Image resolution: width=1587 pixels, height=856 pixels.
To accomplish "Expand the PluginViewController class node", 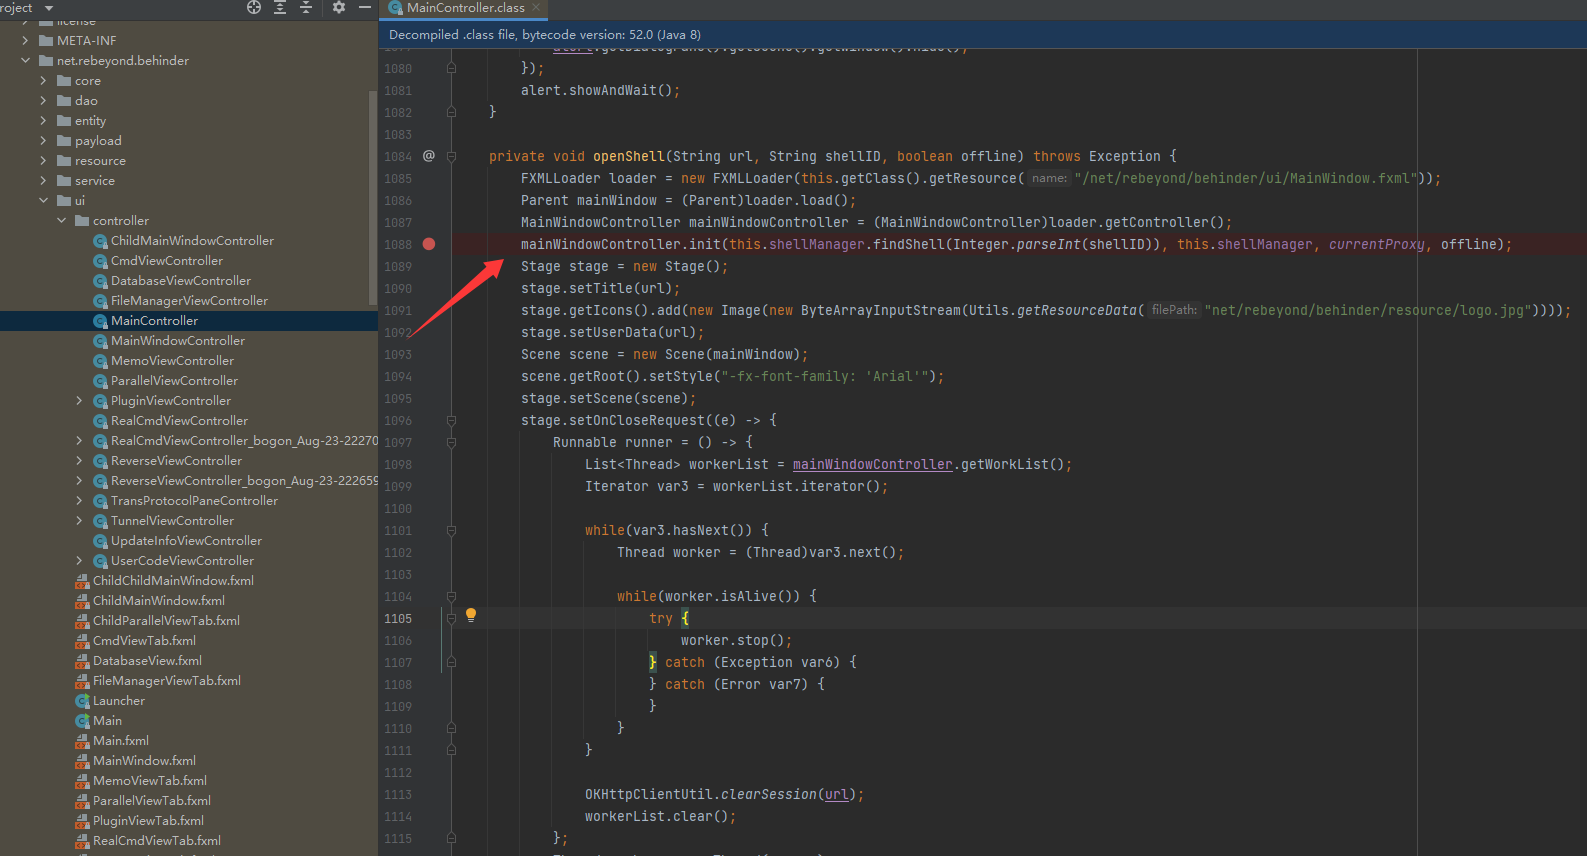I will point(79,401).
